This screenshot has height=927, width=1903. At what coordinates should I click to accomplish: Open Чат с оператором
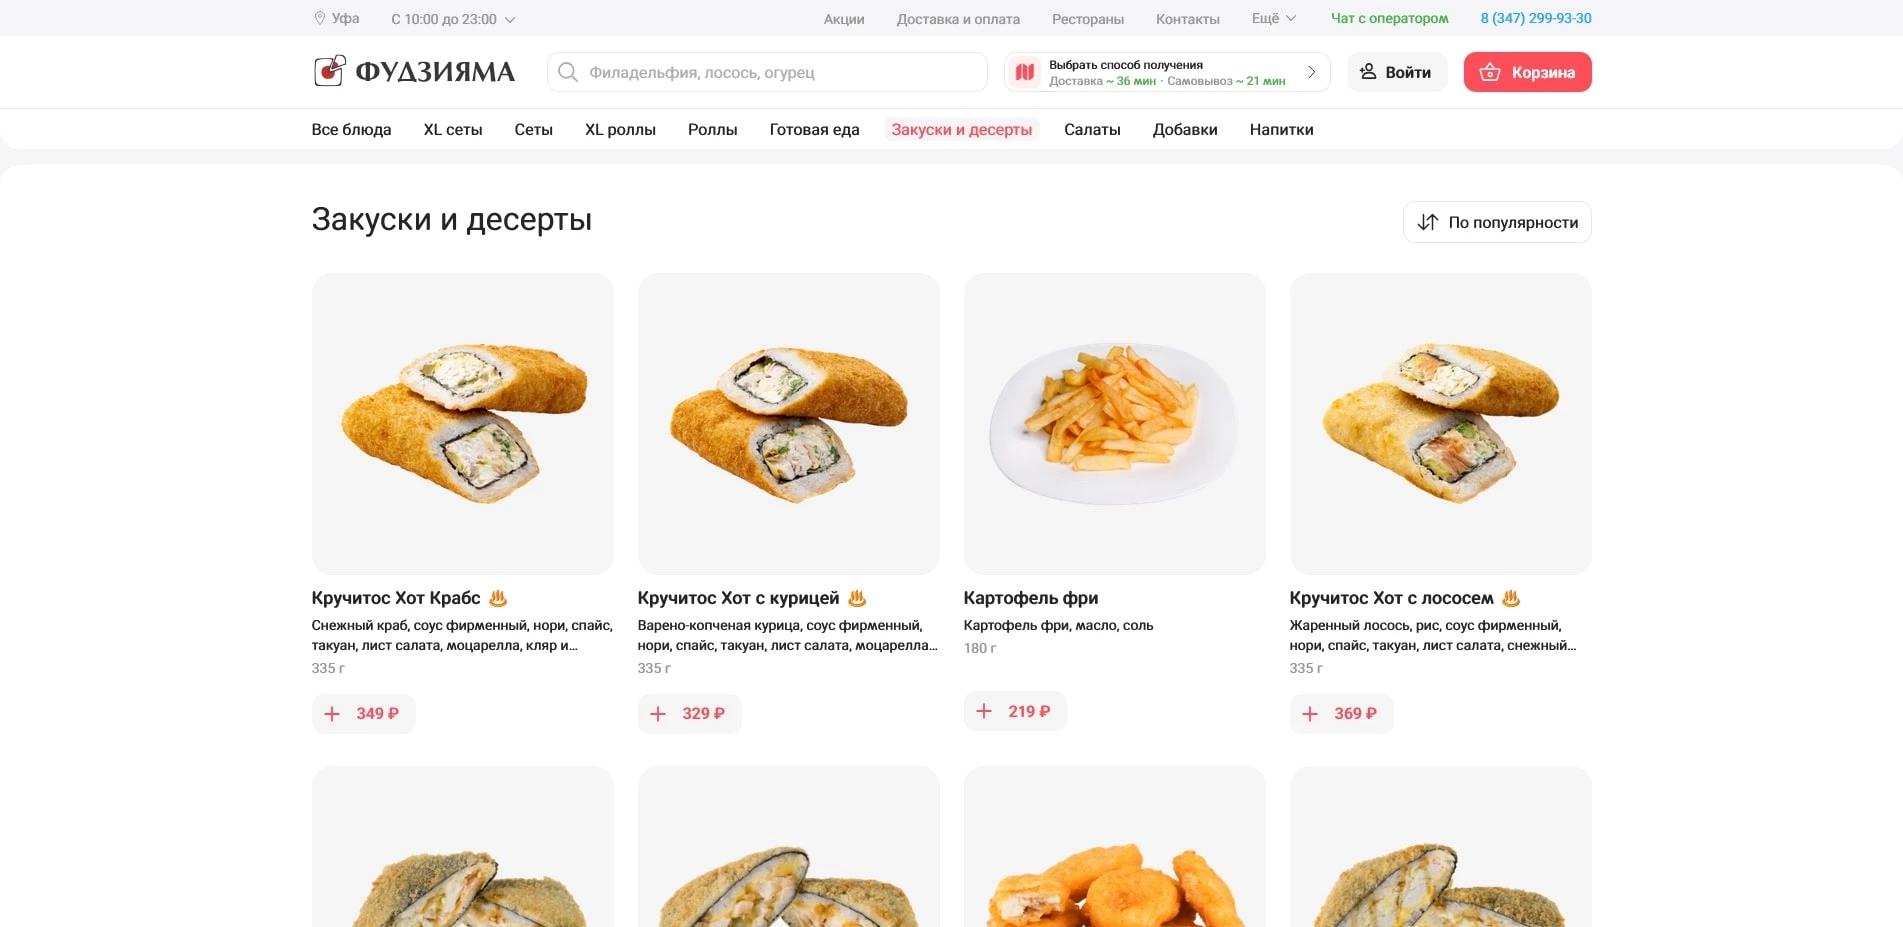[1388, 17]
